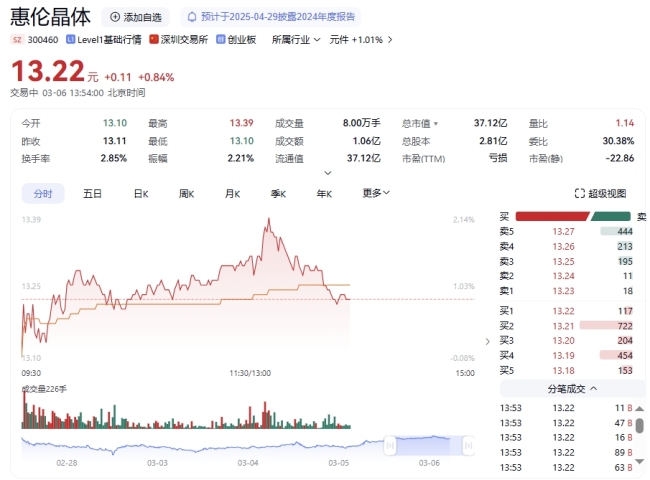Click 买5 price 13.18
Image resolution: width=650 pixels, height=480 pixels.
click(563, 371)
